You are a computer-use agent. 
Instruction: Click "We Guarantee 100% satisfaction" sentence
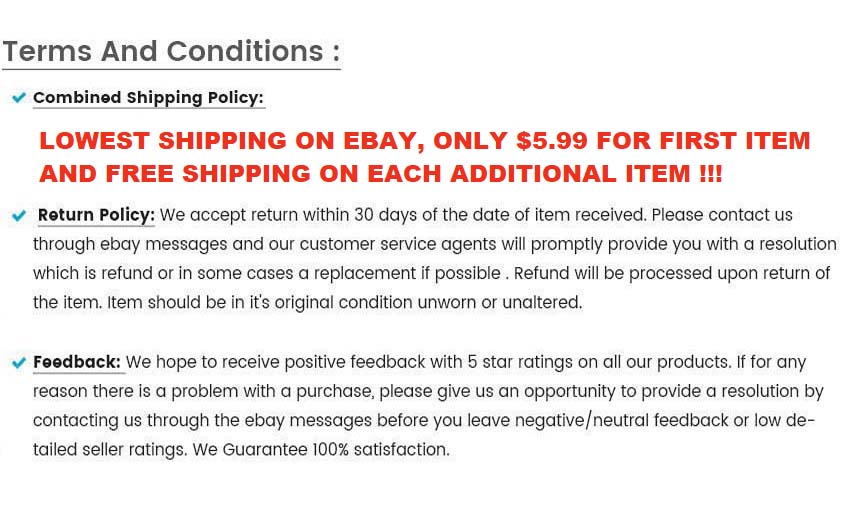coord(322,450)
